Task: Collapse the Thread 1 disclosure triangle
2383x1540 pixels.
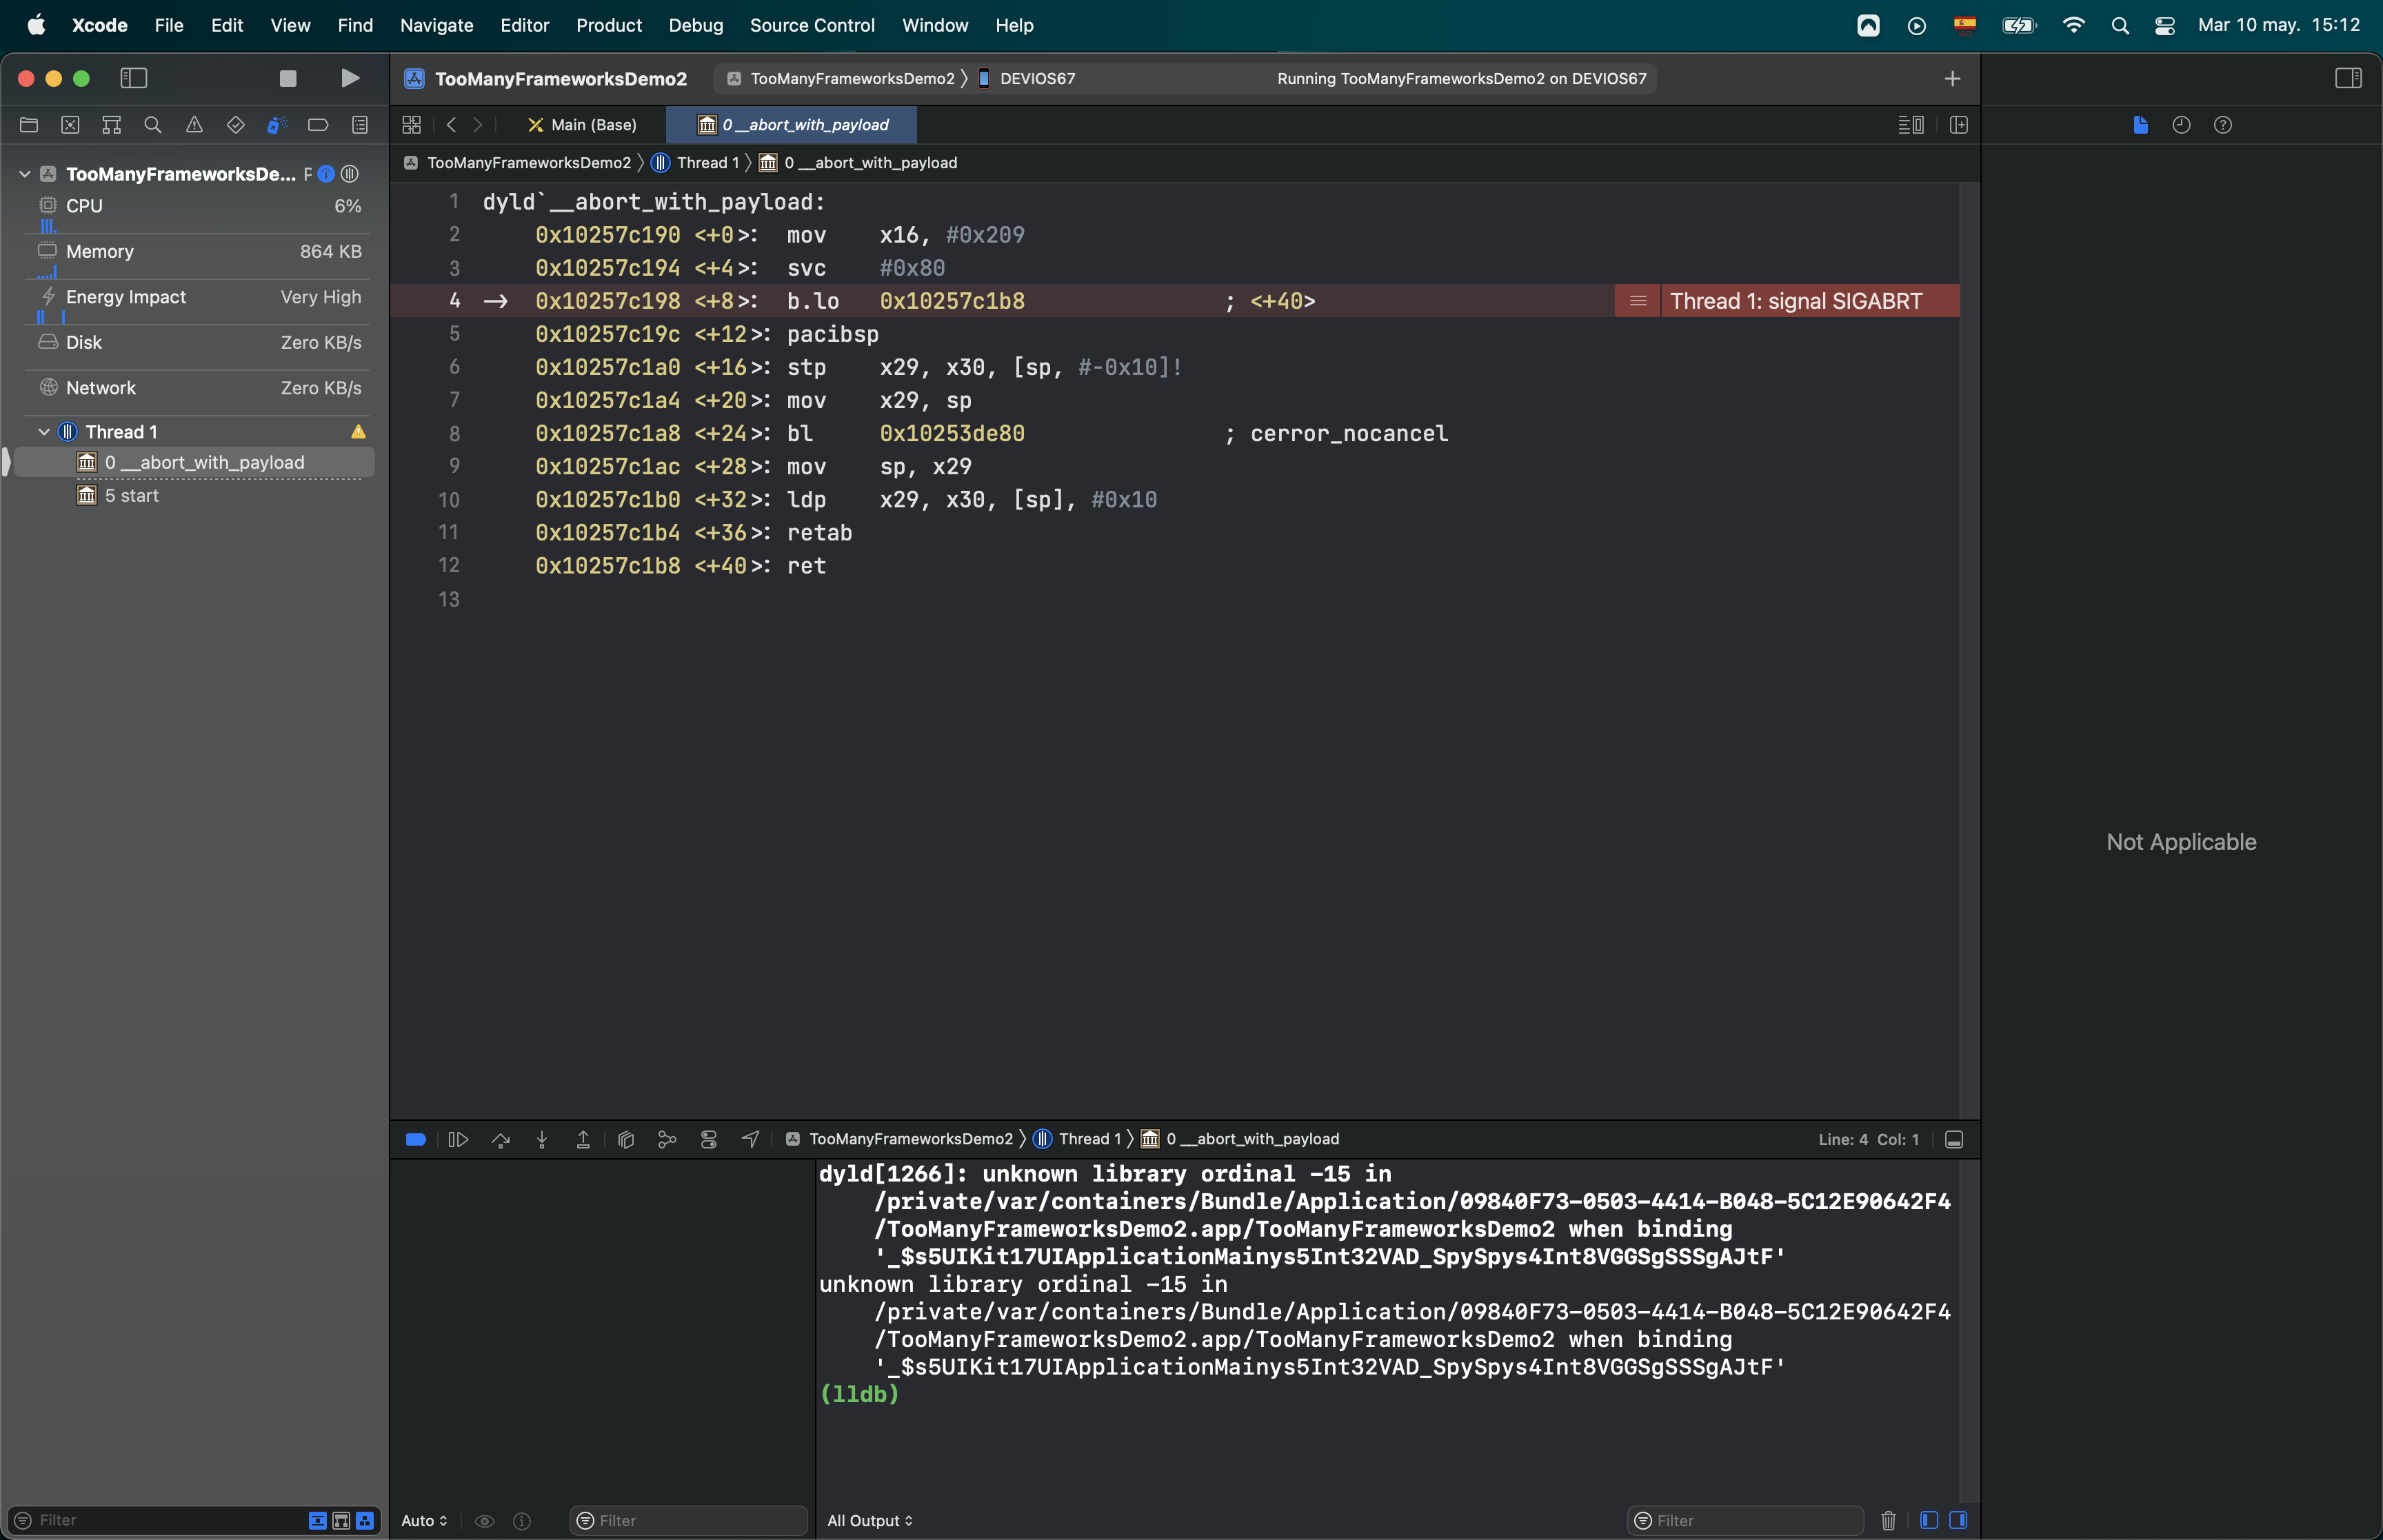Action: 44,432
